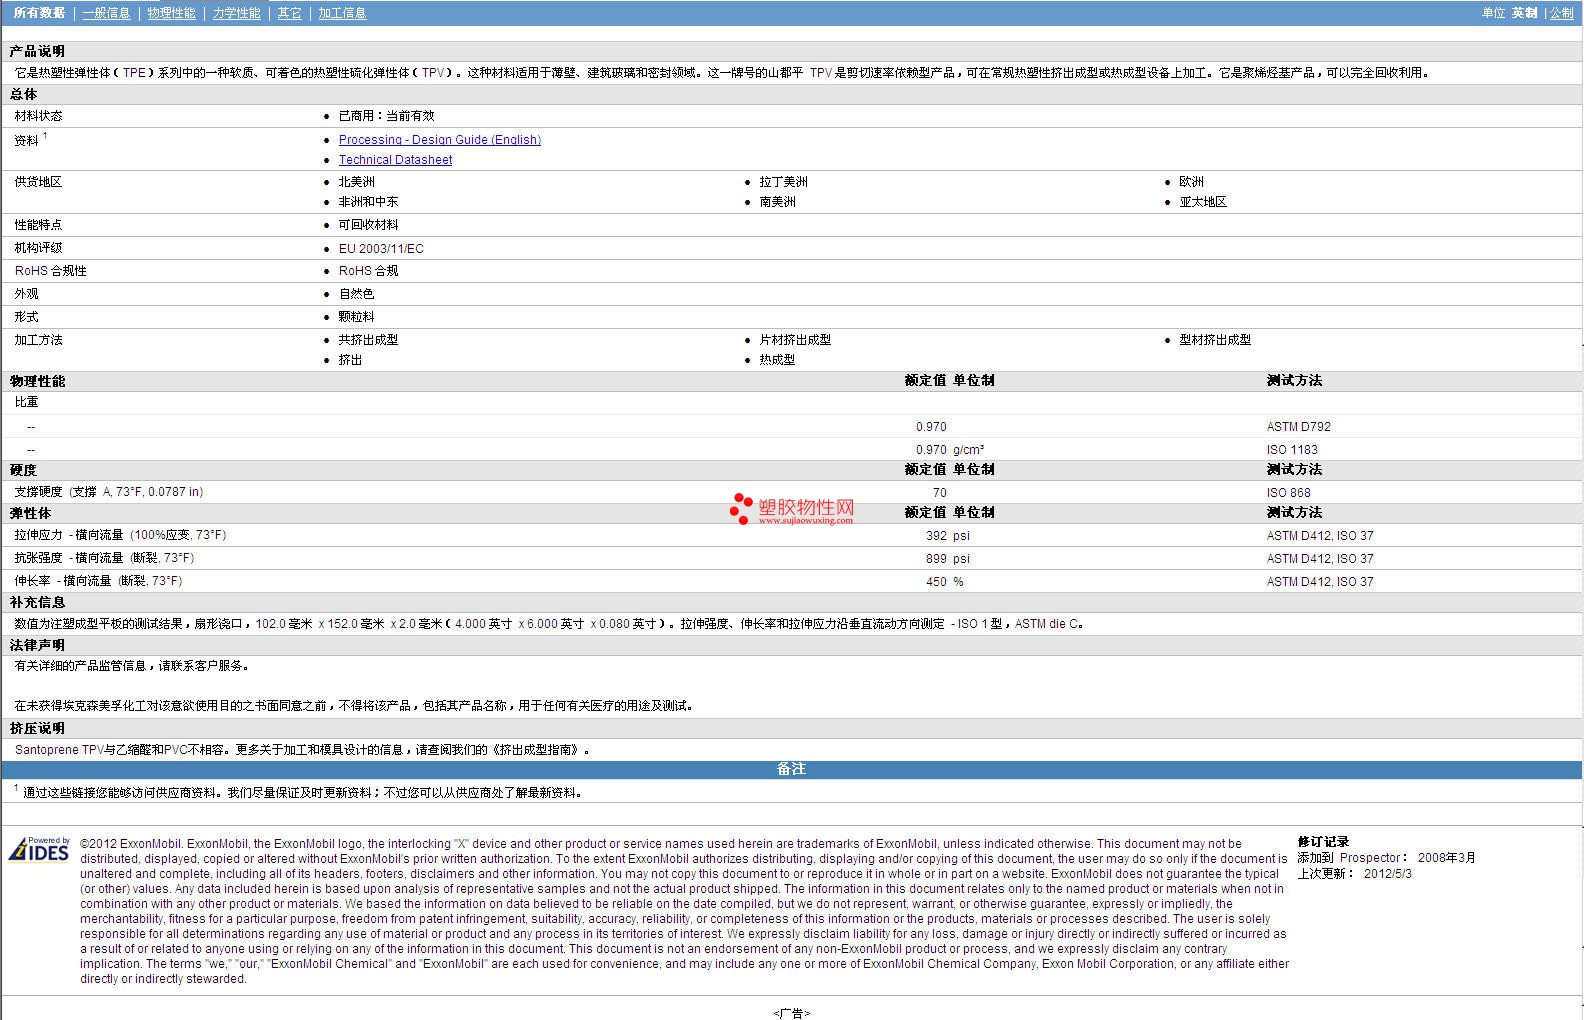Click the RoHS 合规性 row label
The height and width of the screenshot is (1020, 1584).
(x=50, y=271)
